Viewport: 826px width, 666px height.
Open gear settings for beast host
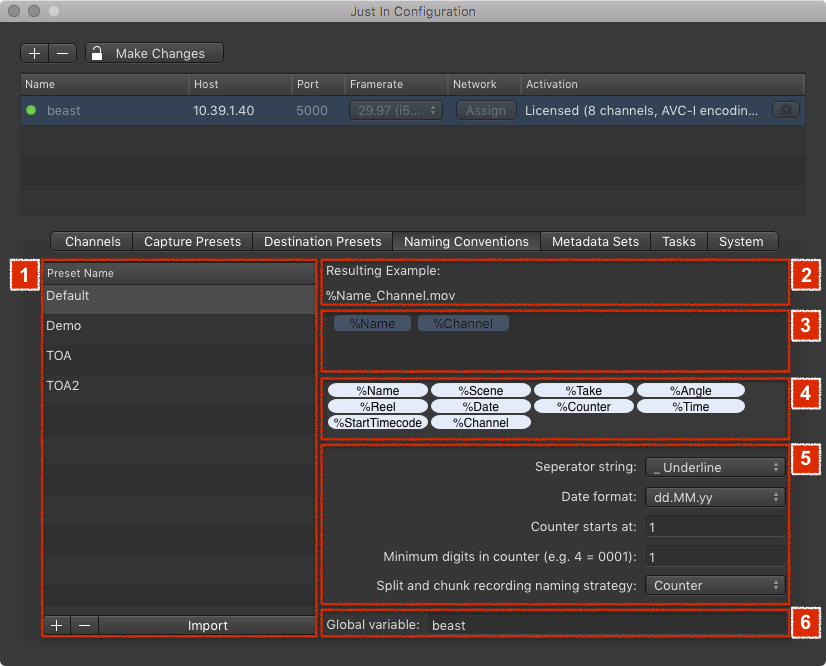pos(786,110)
